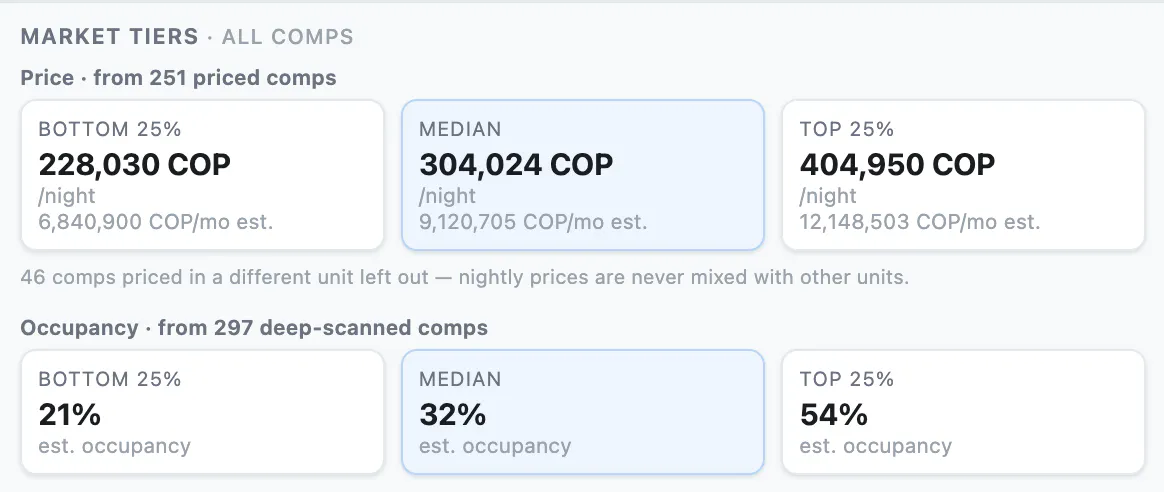
Task: Click the 32% est. occupancy value
Action: click(x=452, y=415)
